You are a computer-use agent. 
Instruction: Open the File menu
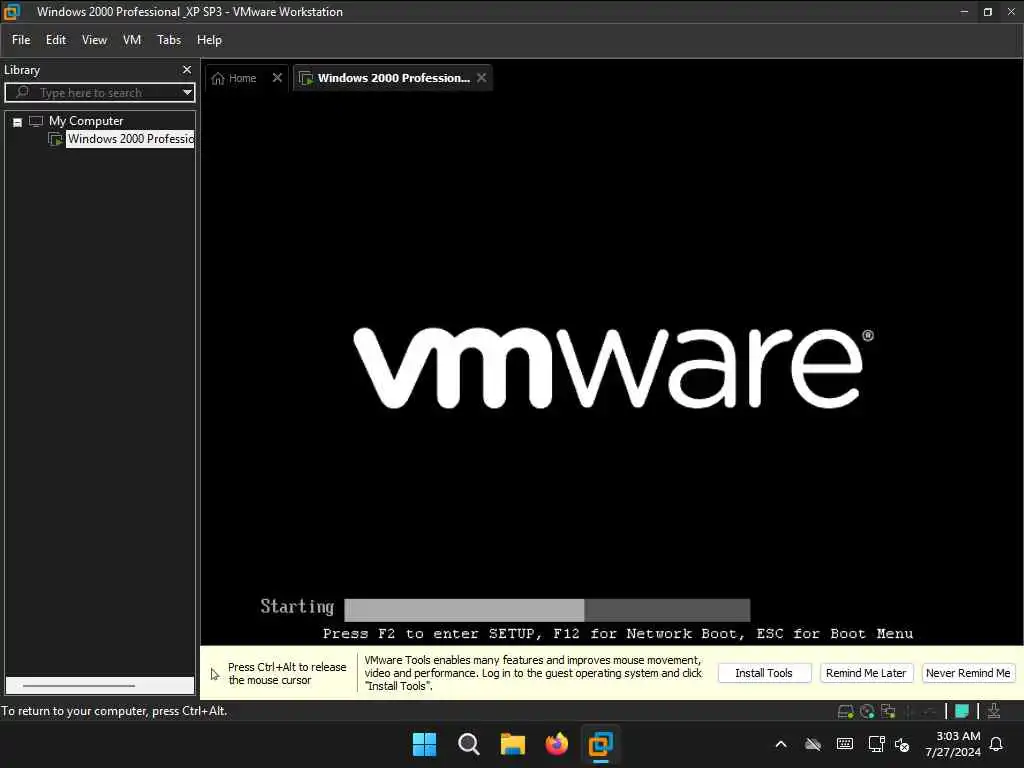[x=21, y=40]
